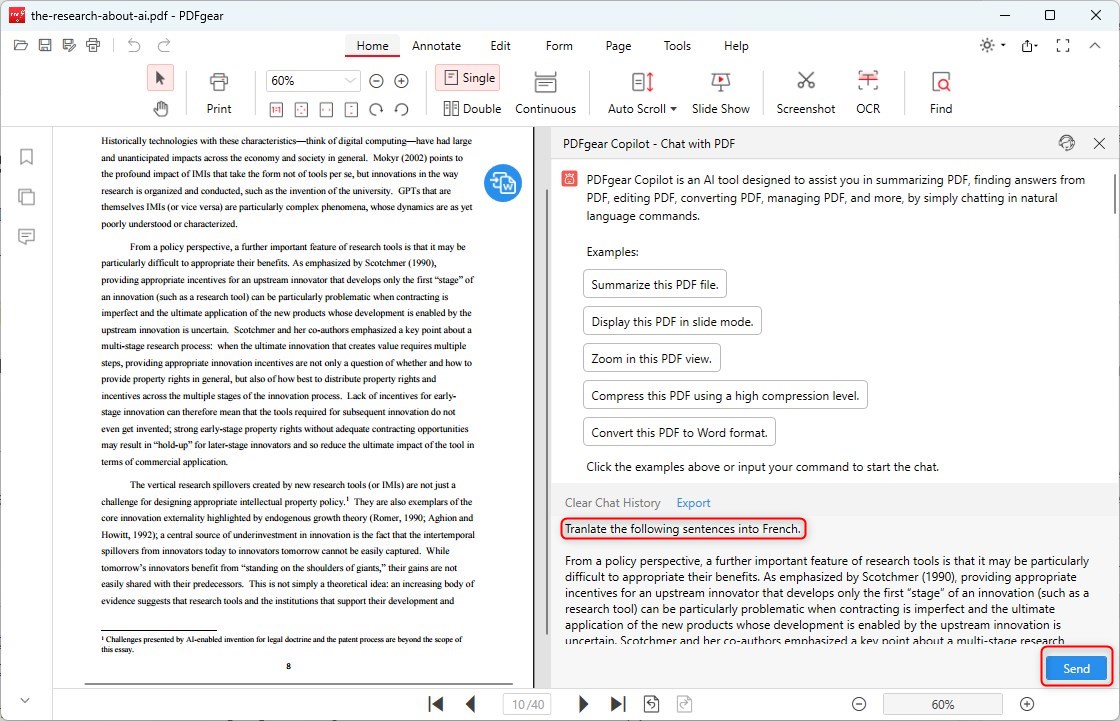Viewport: 1120px width, 721px height.
Task: Click the large Print button in the ribbon
Action: pyautogui.click(x=219, y=93)
